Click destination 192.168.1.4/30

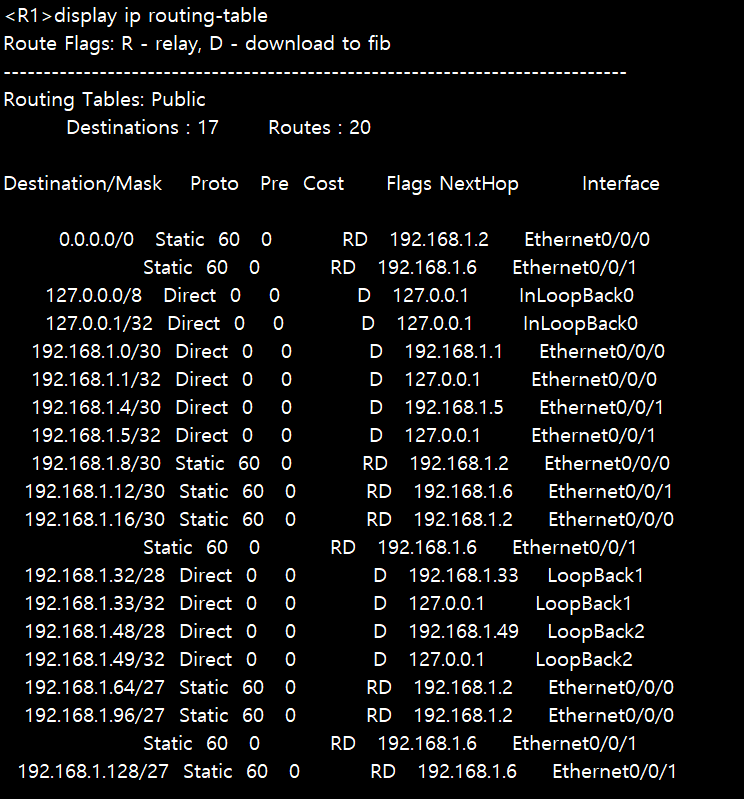click(96, 408)
